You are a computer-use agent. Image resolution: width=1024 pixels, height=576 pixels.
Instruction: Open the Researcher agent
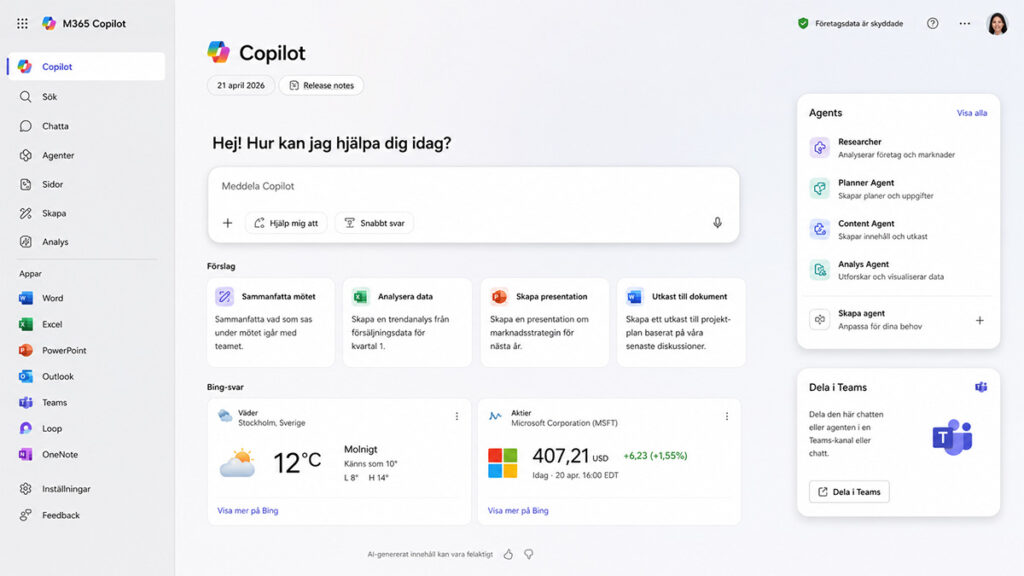[898, 148]
